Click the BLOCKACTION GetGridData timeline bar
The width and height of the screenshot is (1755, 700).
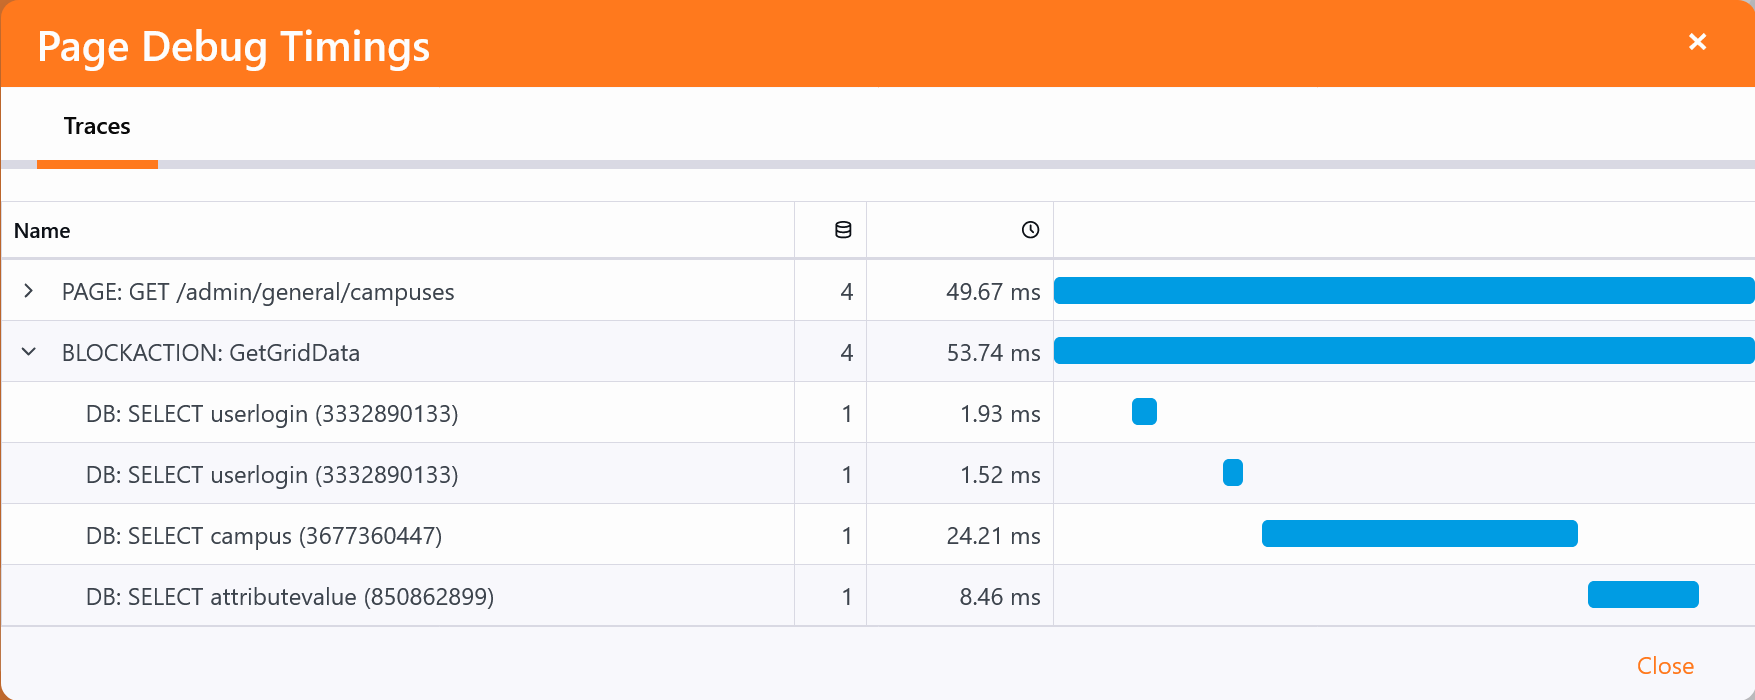(x=1403, y=351)
